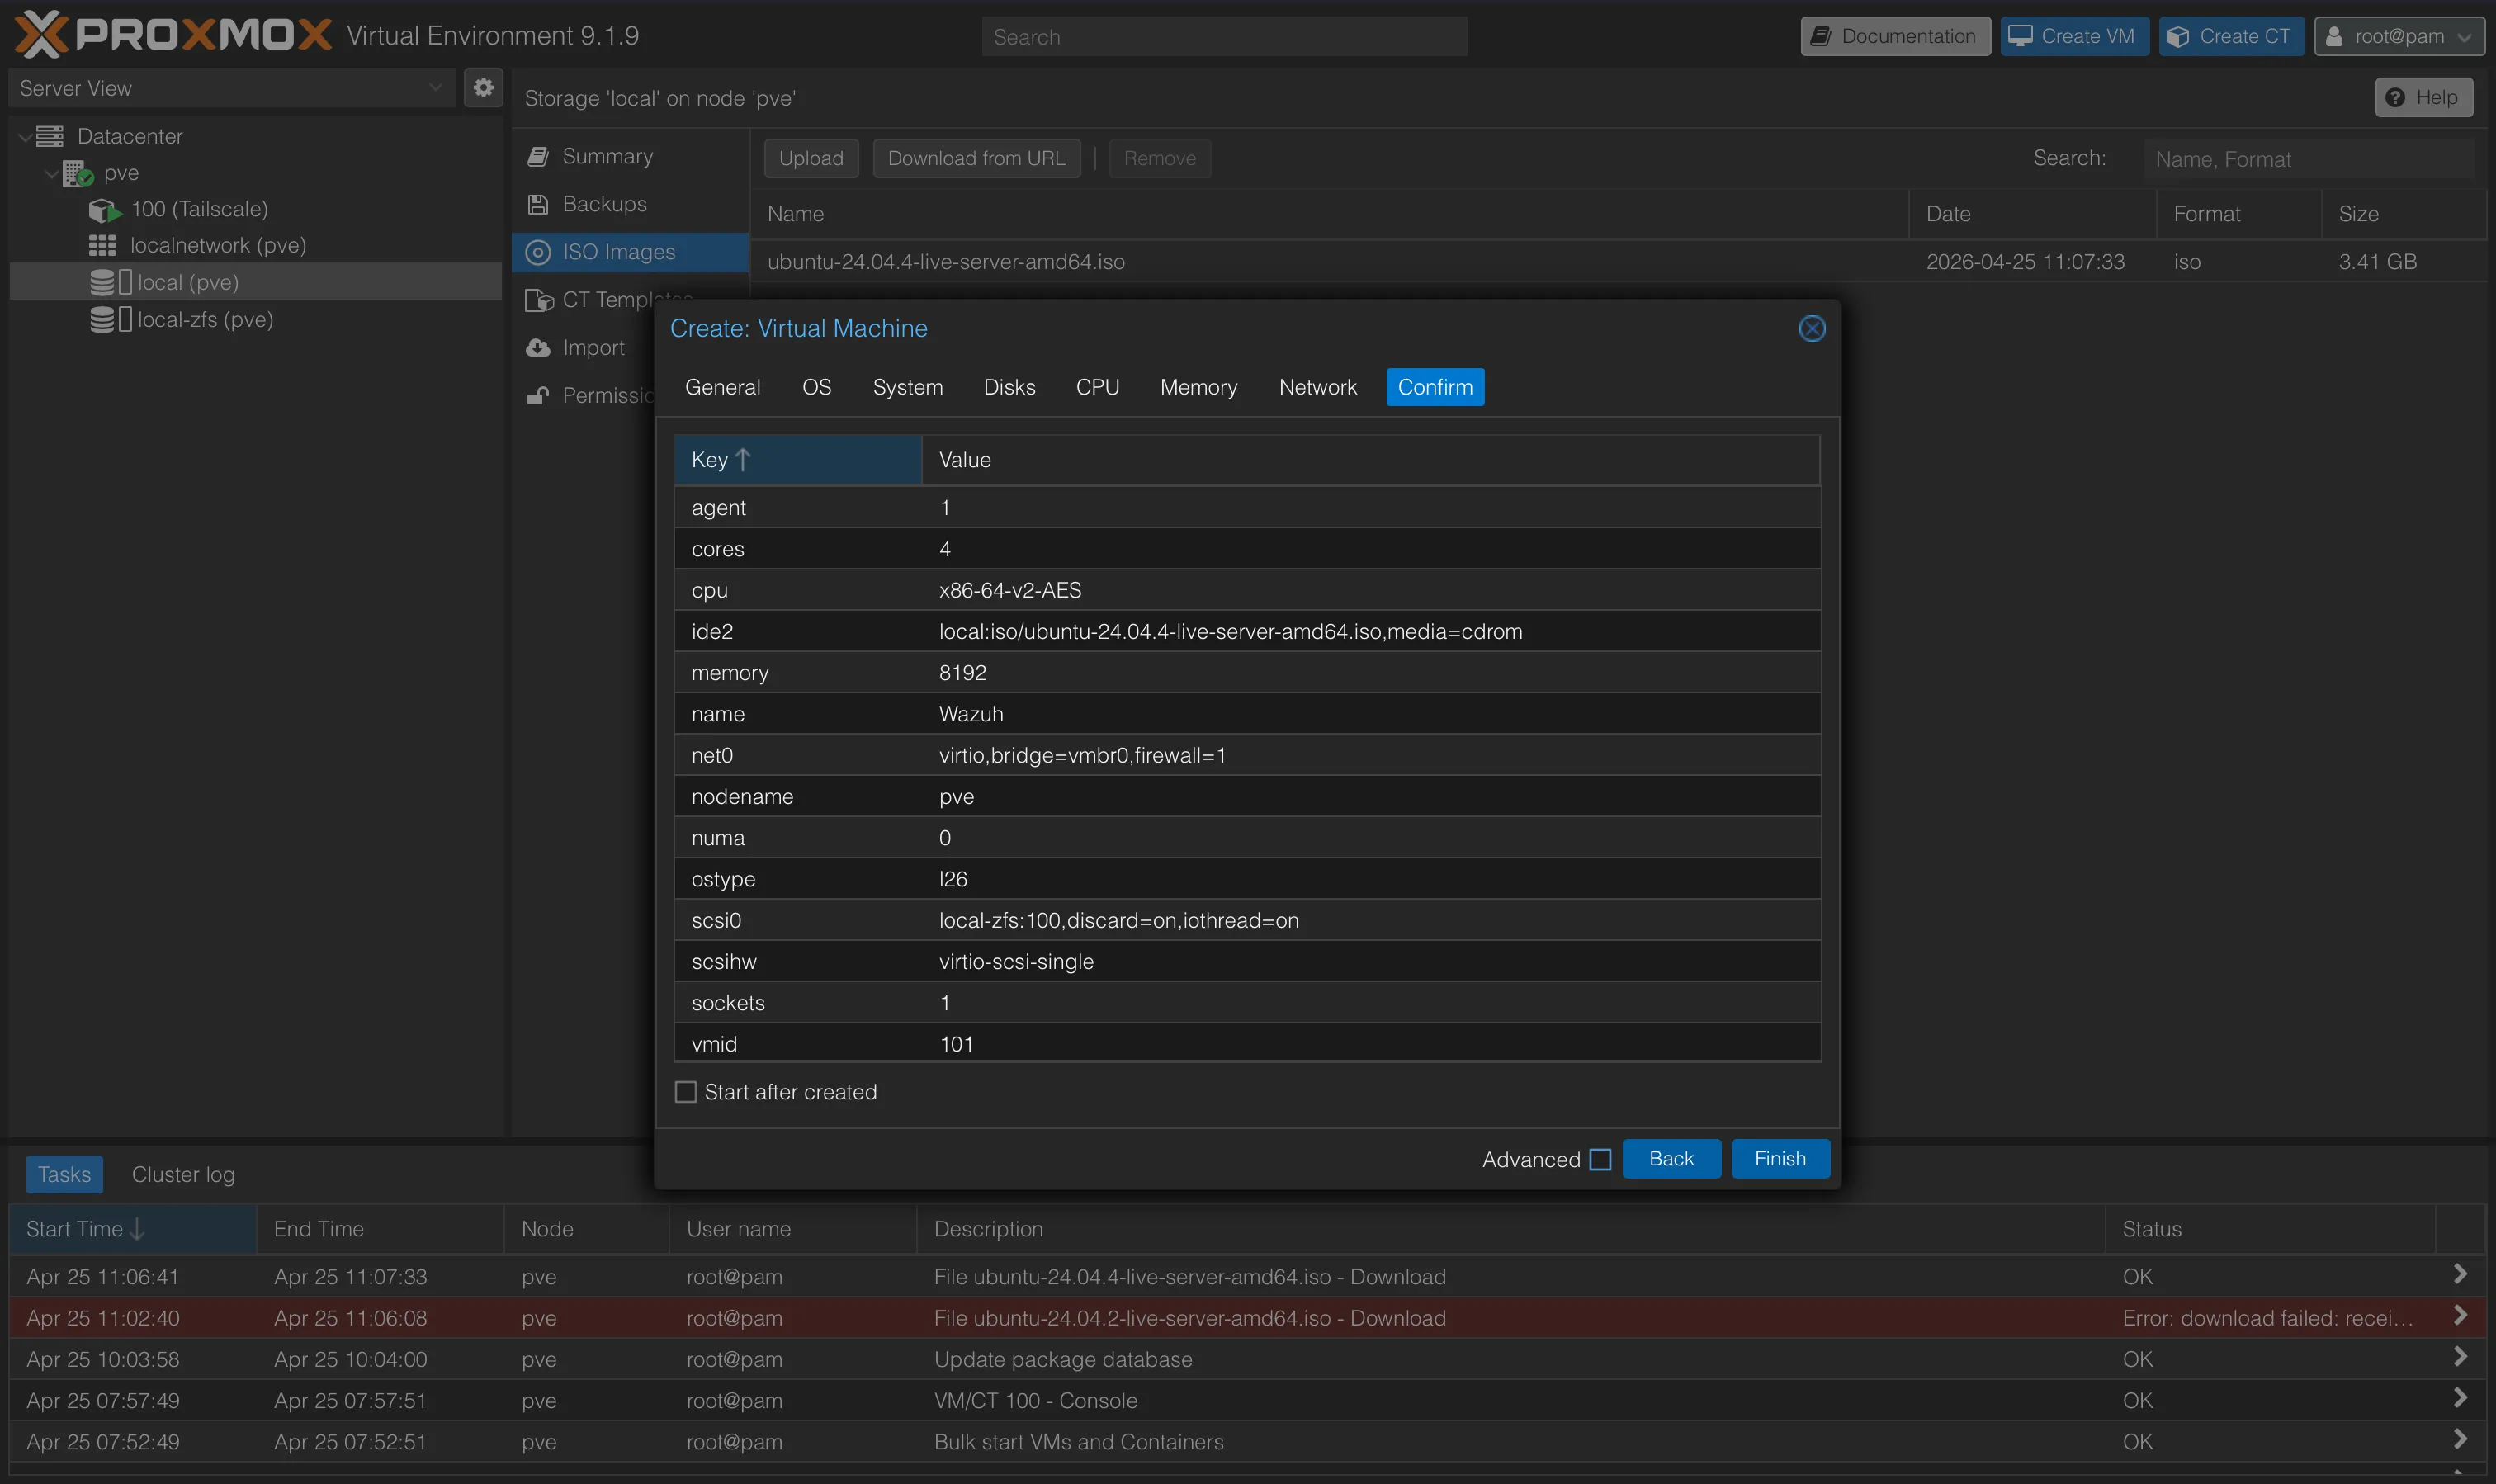Open the gear settings next to Server View
The width and height of the screenshot is (2496, 1484).
coord(483,88)
